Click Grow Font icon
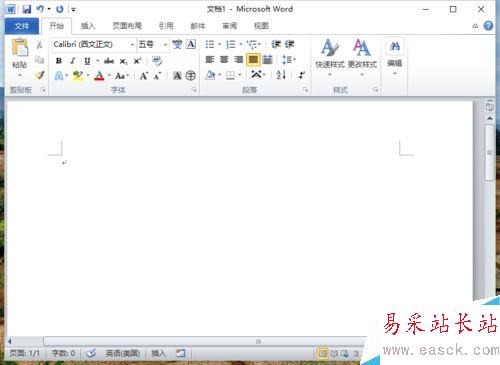 (x=144, y=76)
